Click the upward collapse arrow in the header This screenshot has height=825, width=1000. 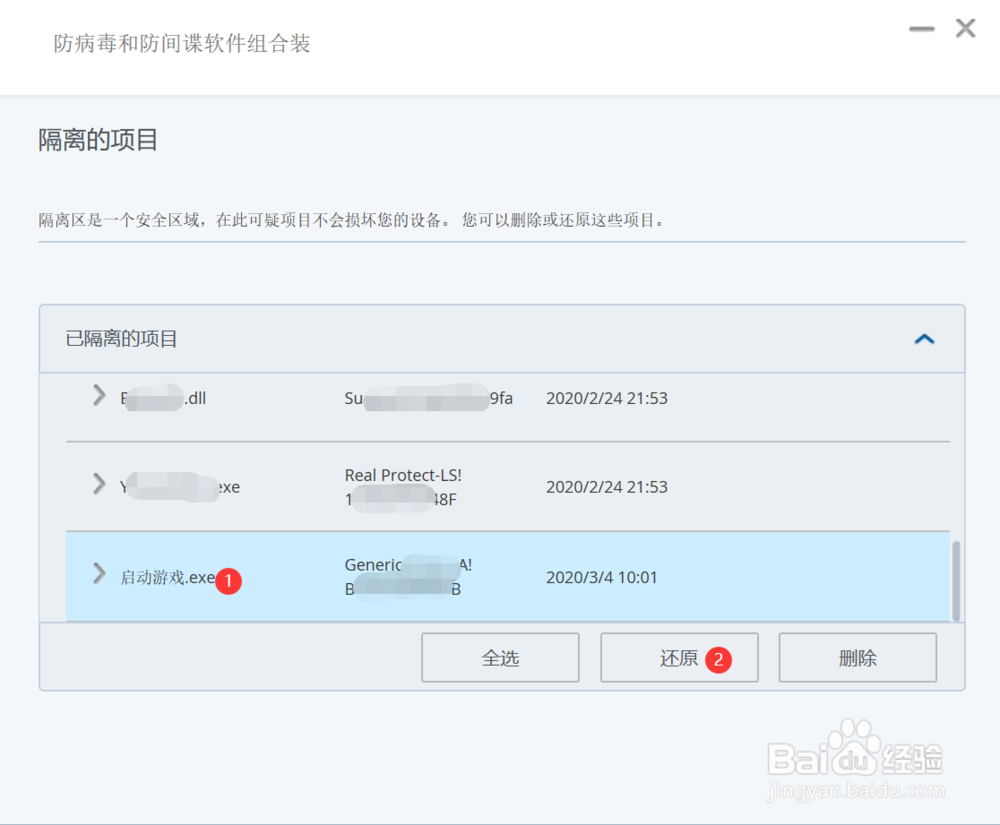pos(924,339)
